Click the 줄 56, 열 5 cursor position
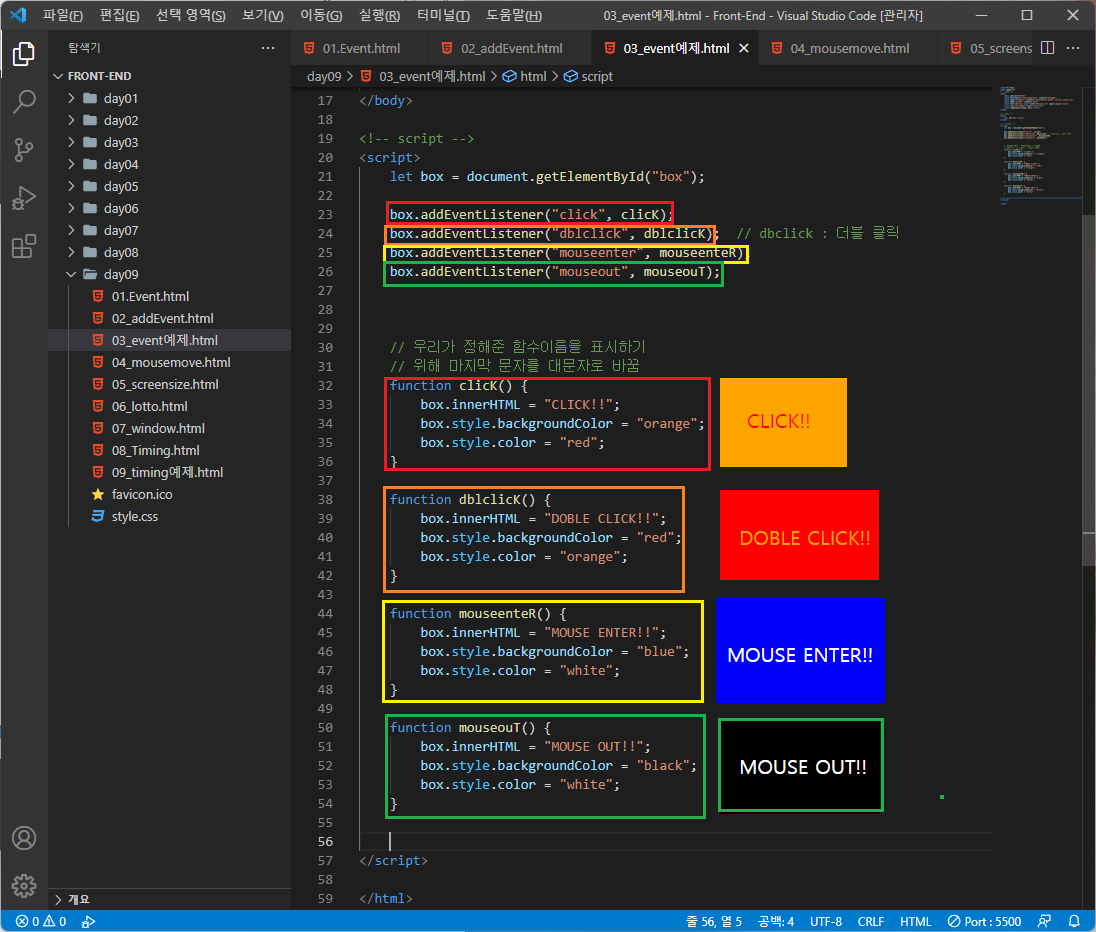This screenshot has height=932, width=1096. [714, 922]
